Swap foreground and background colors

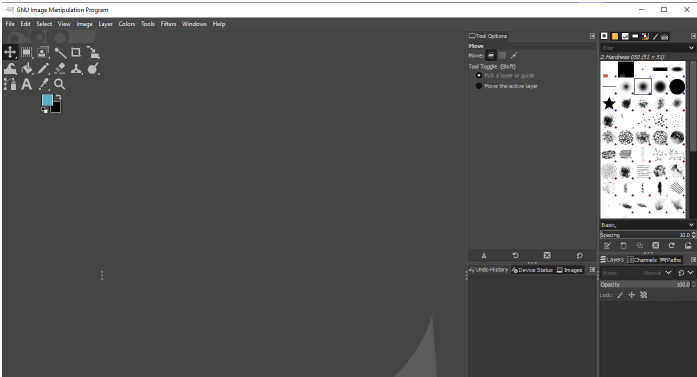58,96
